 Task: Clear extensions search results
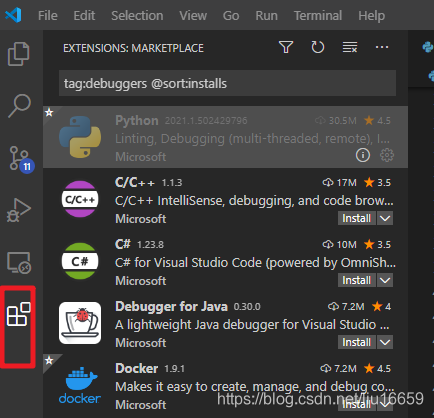pyautogui.click(x=350, y=47)
